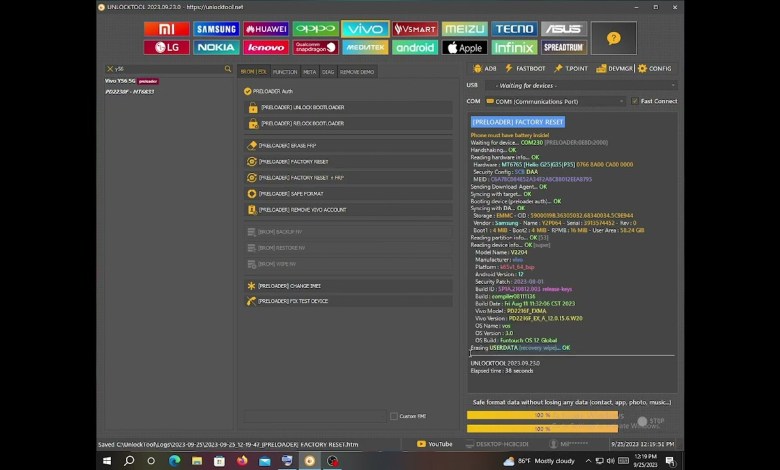Run PRELOADER Factory Reset

[348, 162]
